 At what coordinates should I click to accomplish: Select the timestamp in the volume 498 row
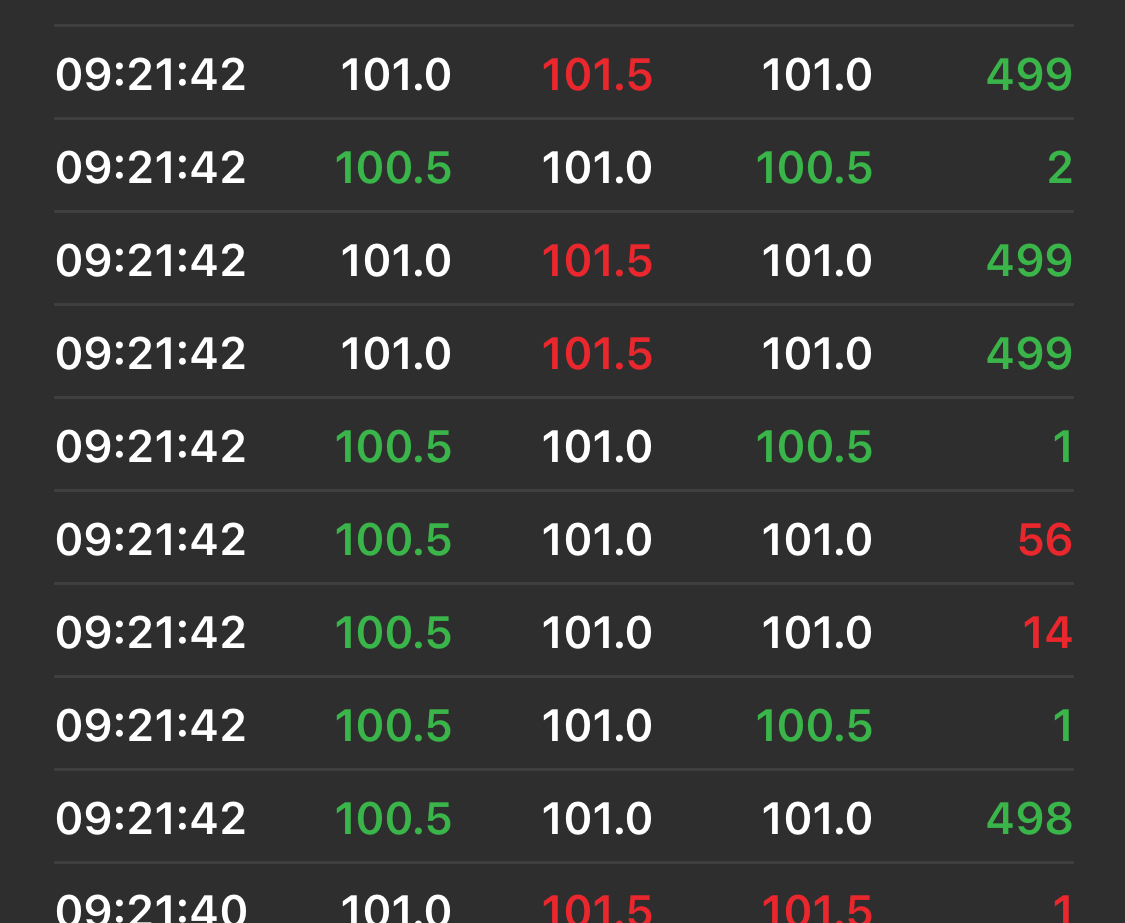tap(151, 819)
